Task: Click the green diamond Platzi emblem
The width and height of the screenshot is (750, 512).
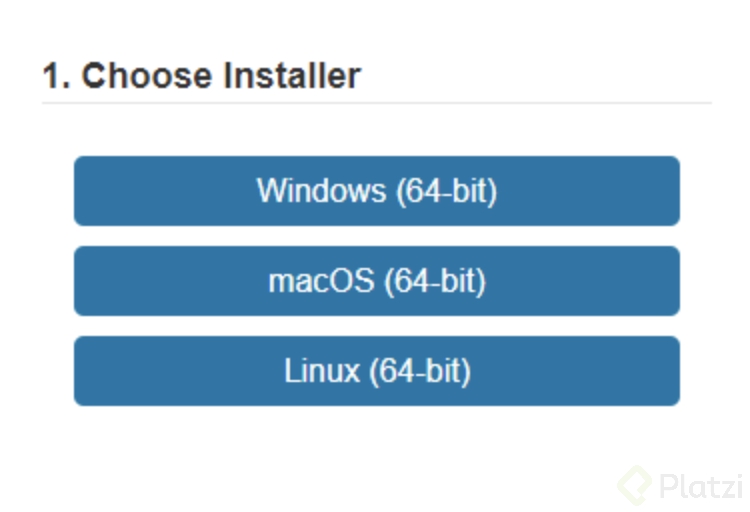Action: 634,485
